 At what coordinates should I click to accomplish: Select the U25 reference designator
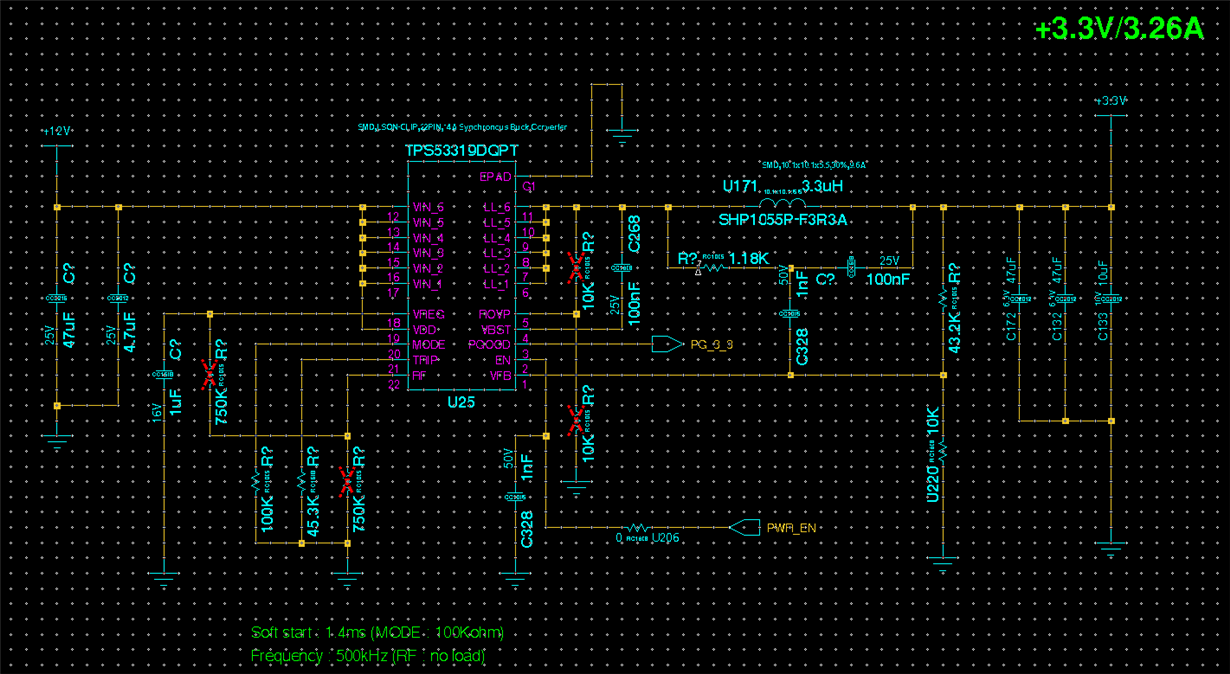(461, 401)
